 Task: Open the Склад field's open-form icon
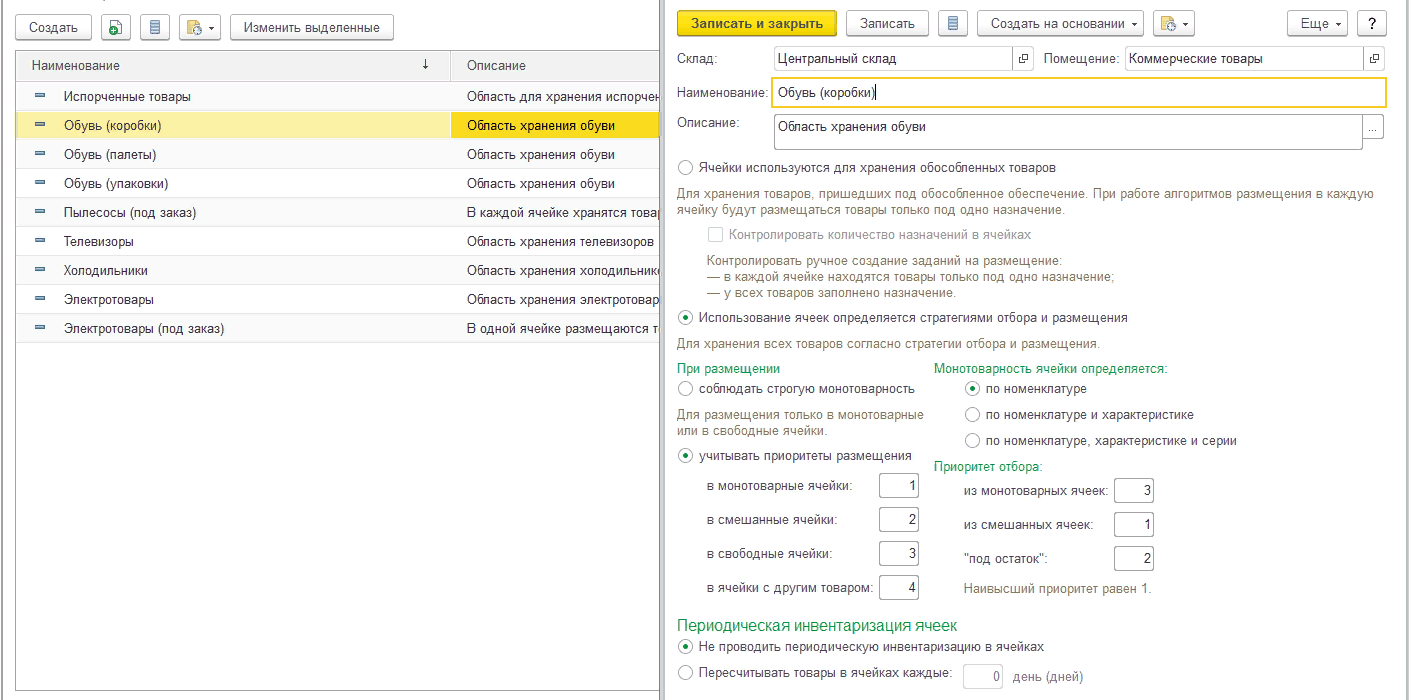[1023, 59]
